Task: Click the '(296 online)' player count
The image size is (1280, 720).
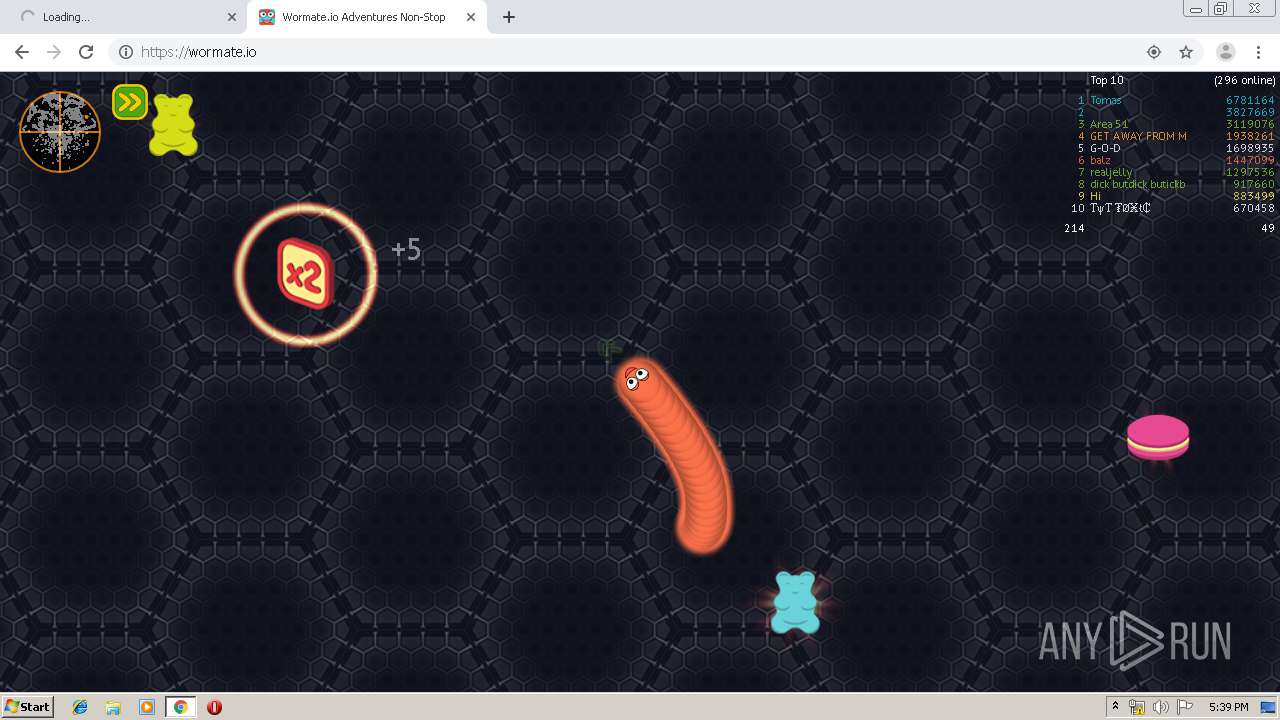Action: (1245, 80)
